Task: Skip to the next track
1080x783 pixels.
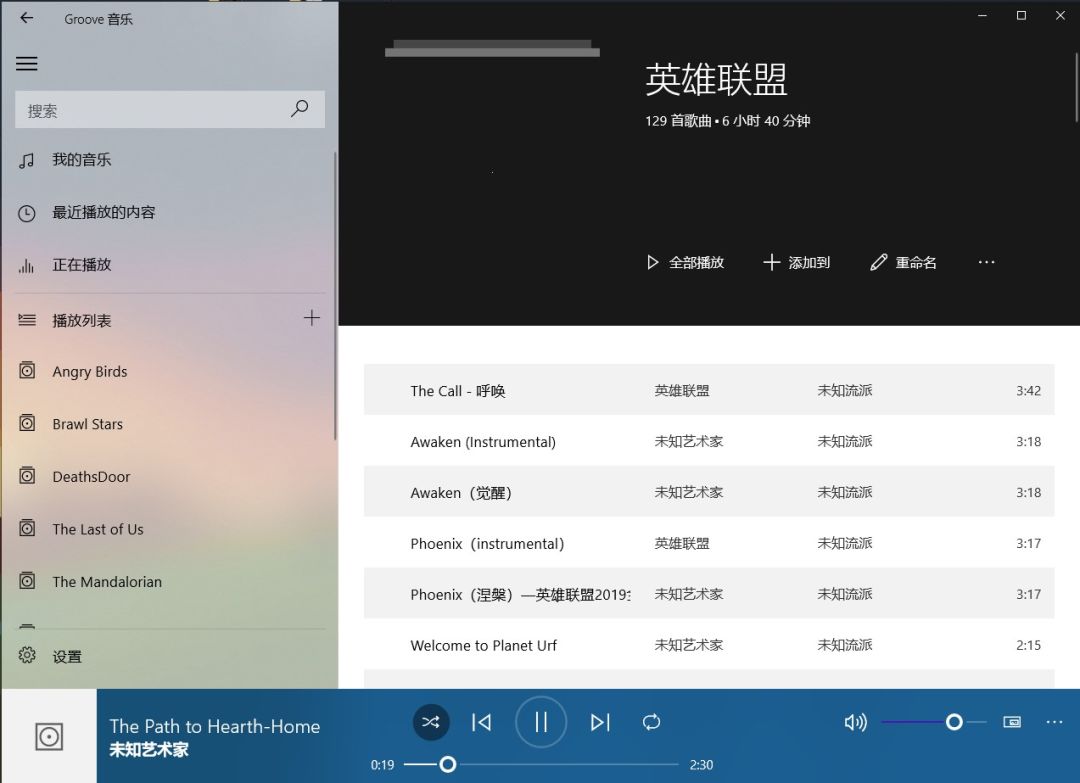Action: [600, 722]
